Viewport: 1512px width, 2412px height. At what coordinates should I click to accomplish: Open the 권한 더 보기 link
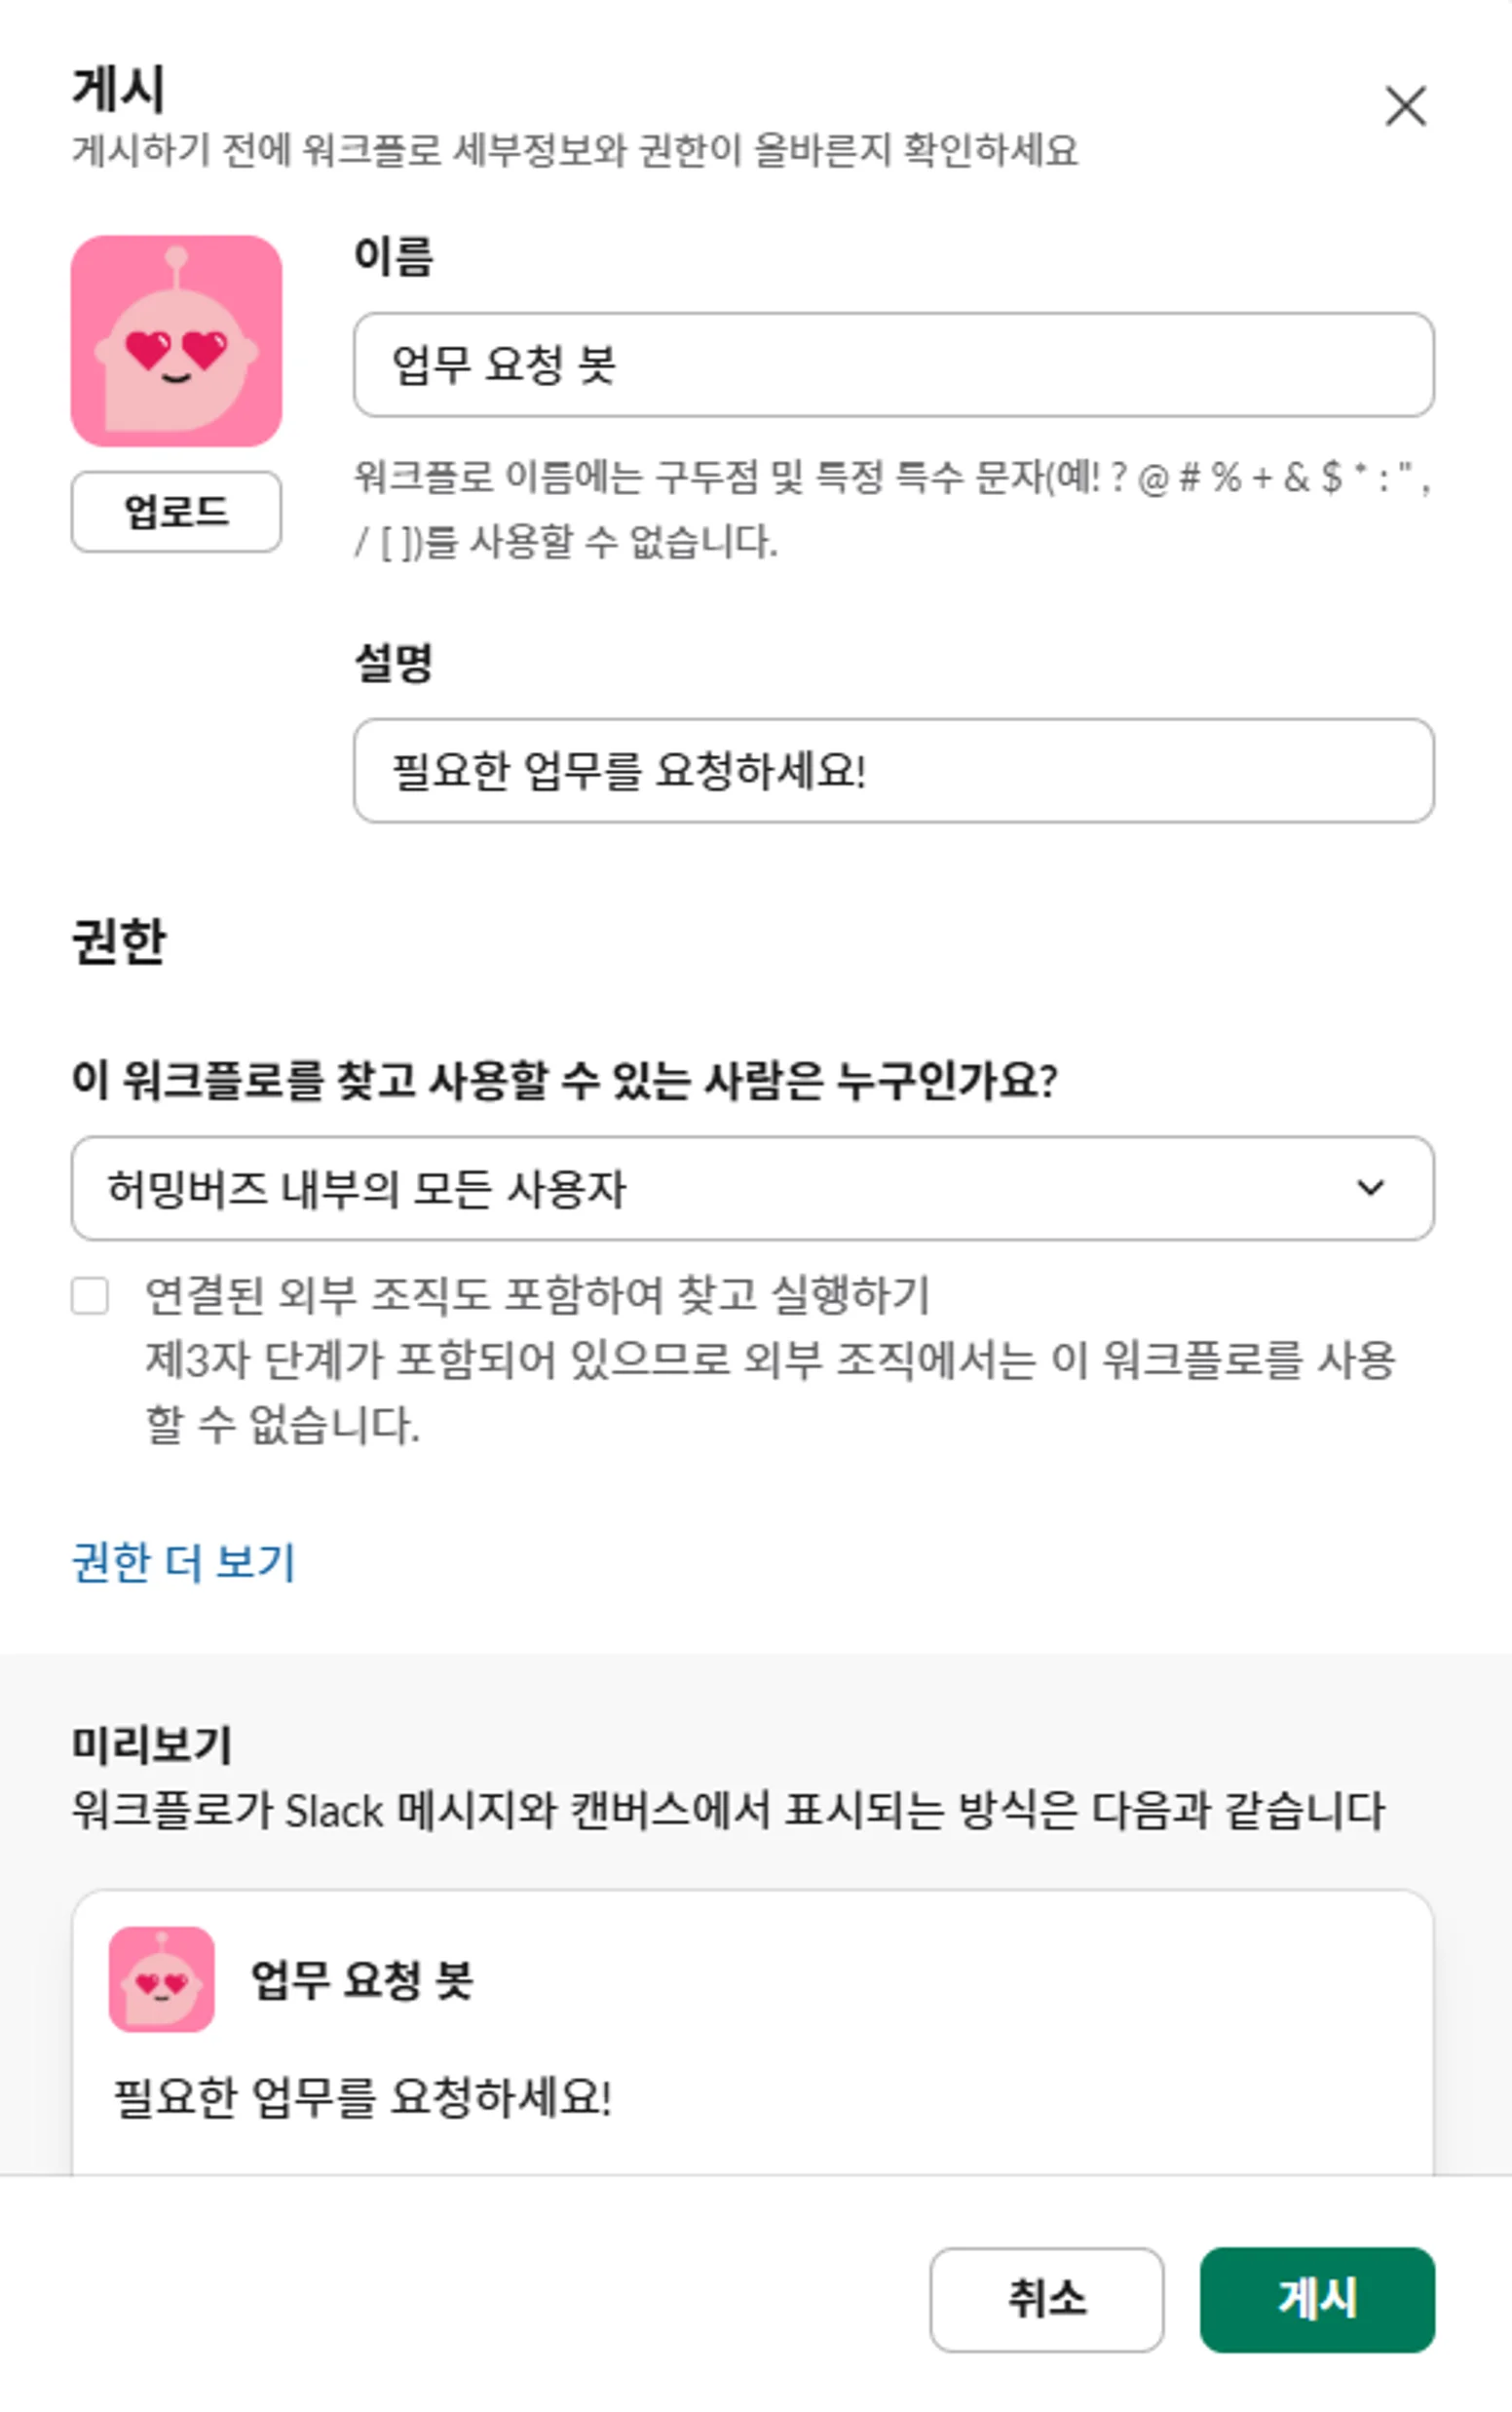coord(184,1562)
